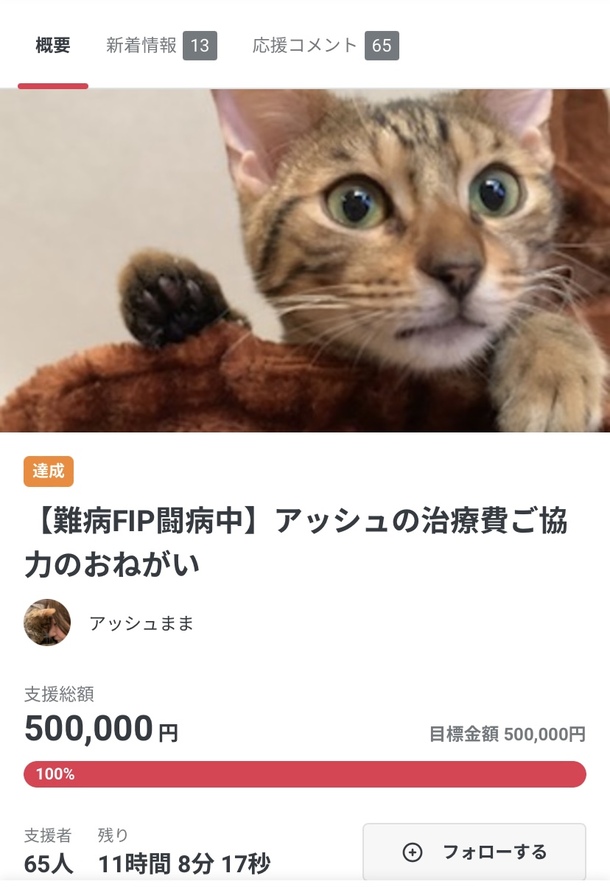Click the 支援総額 label

point(59,694)
